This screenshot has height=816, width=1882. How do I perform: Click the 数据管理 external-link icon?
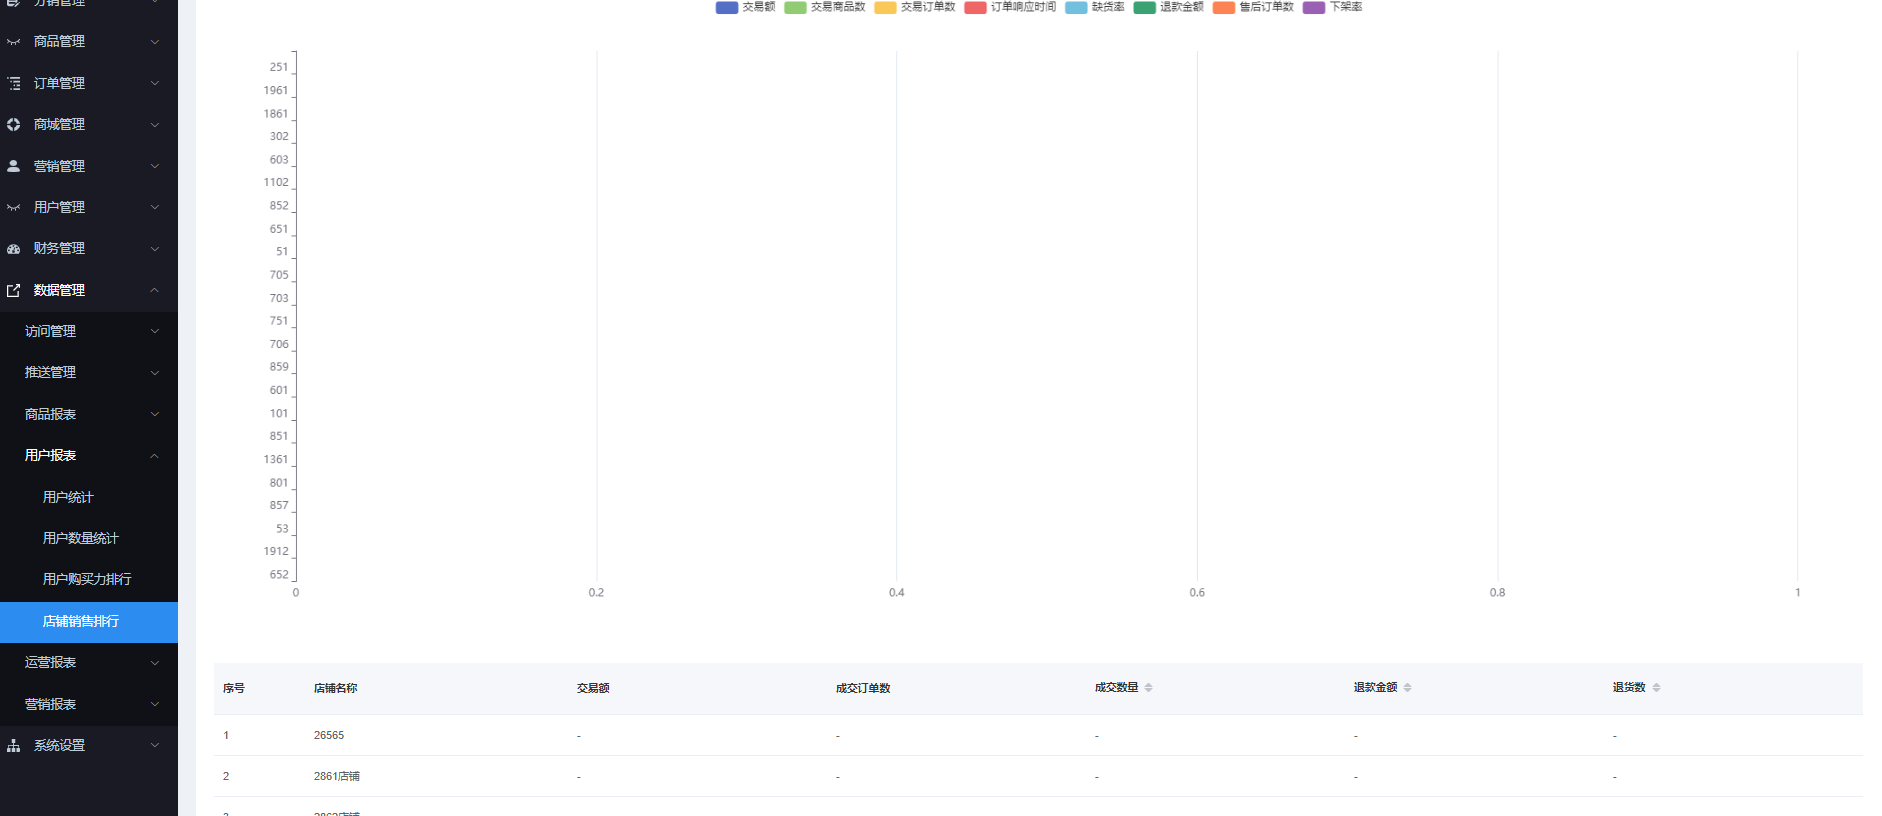click(14, 290)
